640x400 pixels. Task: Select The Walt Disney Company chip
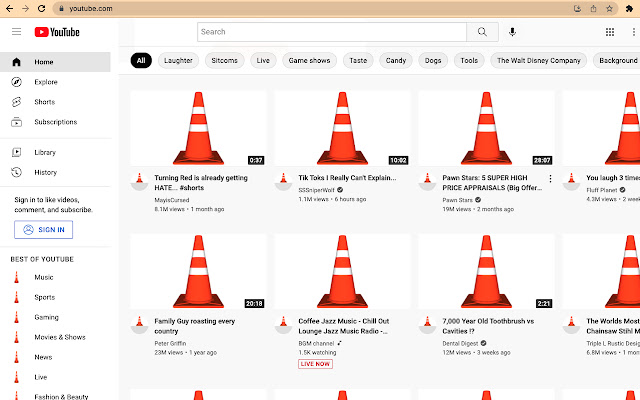538,60
